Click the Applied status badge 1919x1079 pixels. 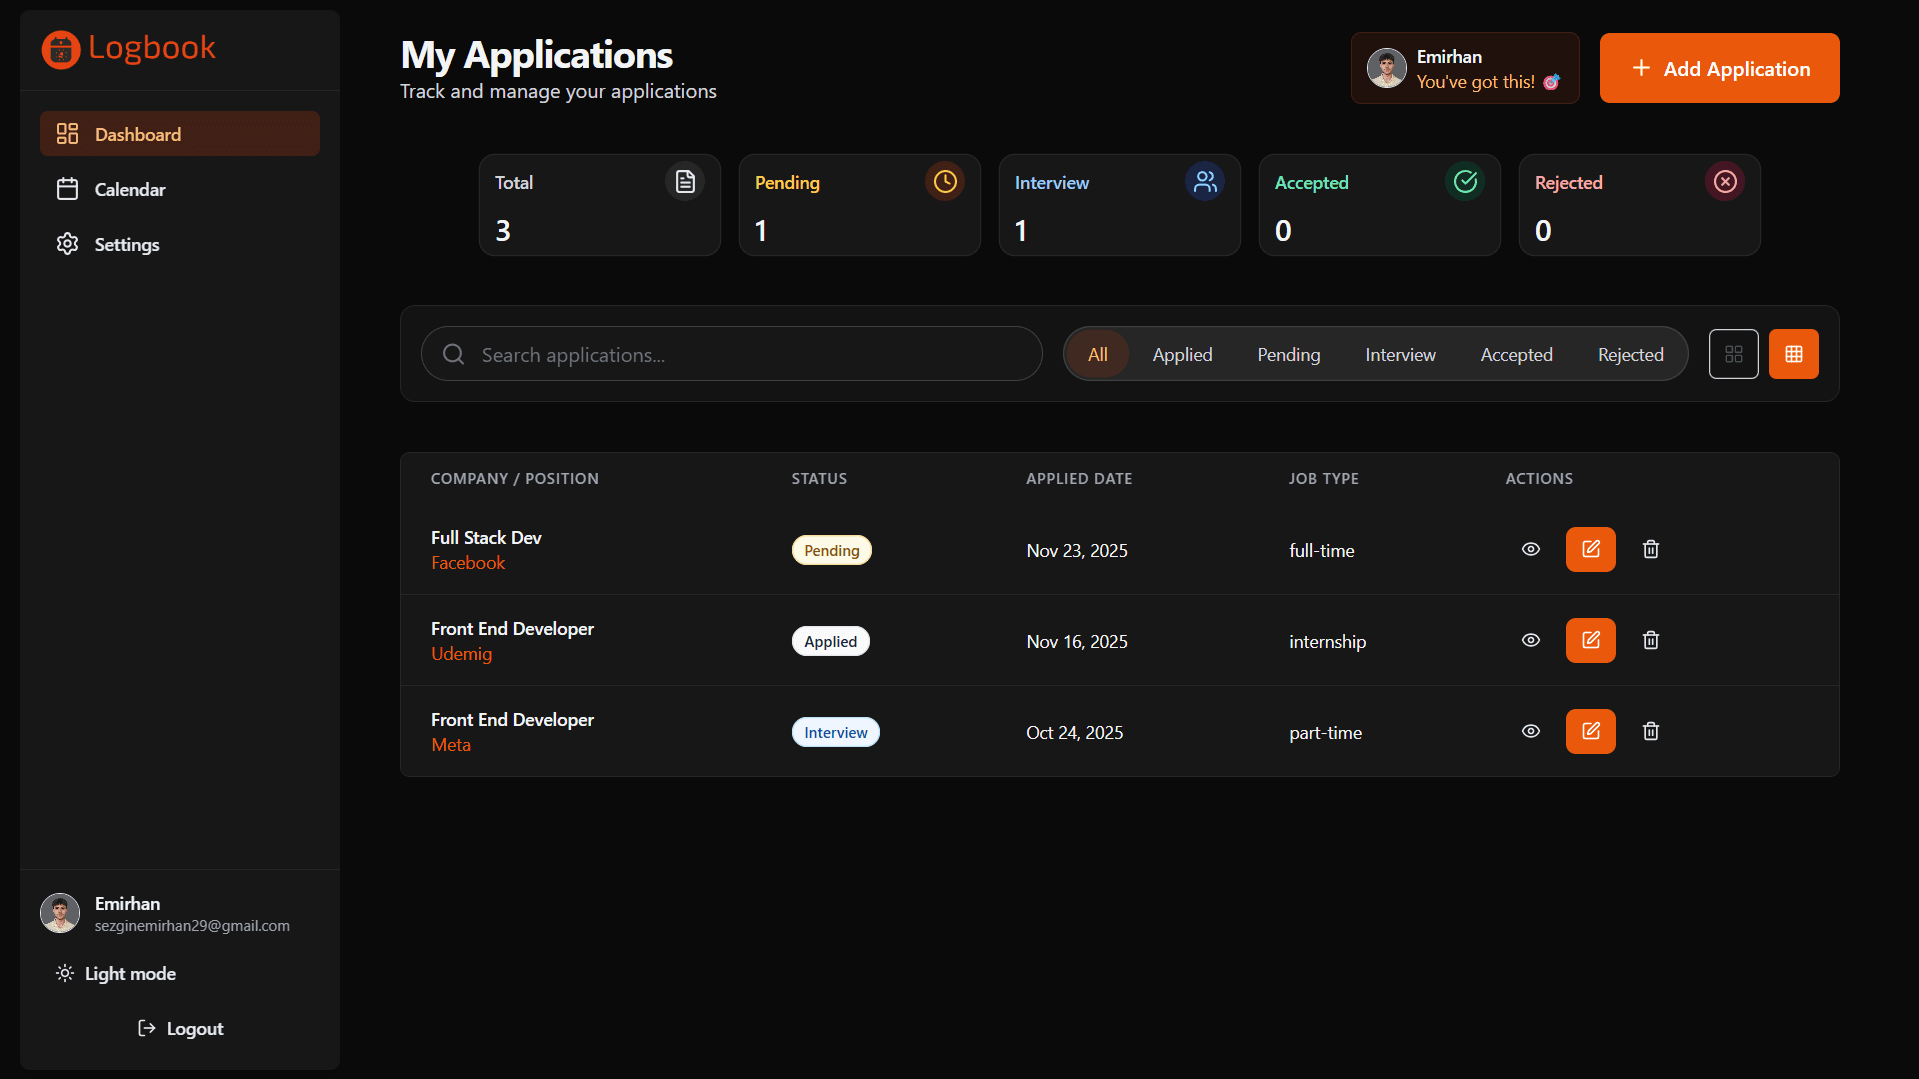[x=830, y=641]
